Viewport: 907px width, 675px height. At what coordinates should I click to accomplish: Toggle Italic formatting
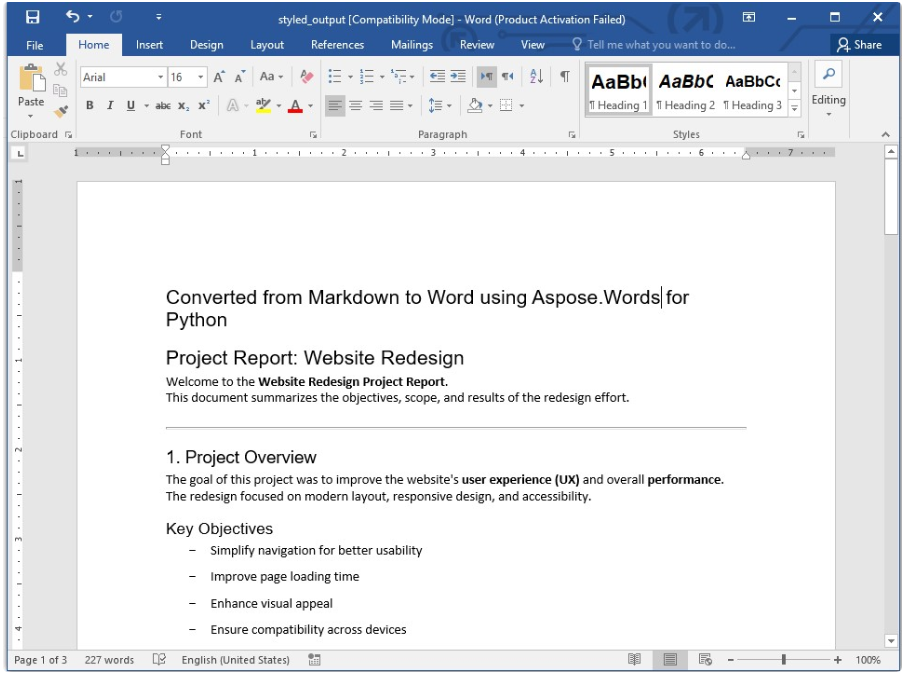click(x=110, y=106)
